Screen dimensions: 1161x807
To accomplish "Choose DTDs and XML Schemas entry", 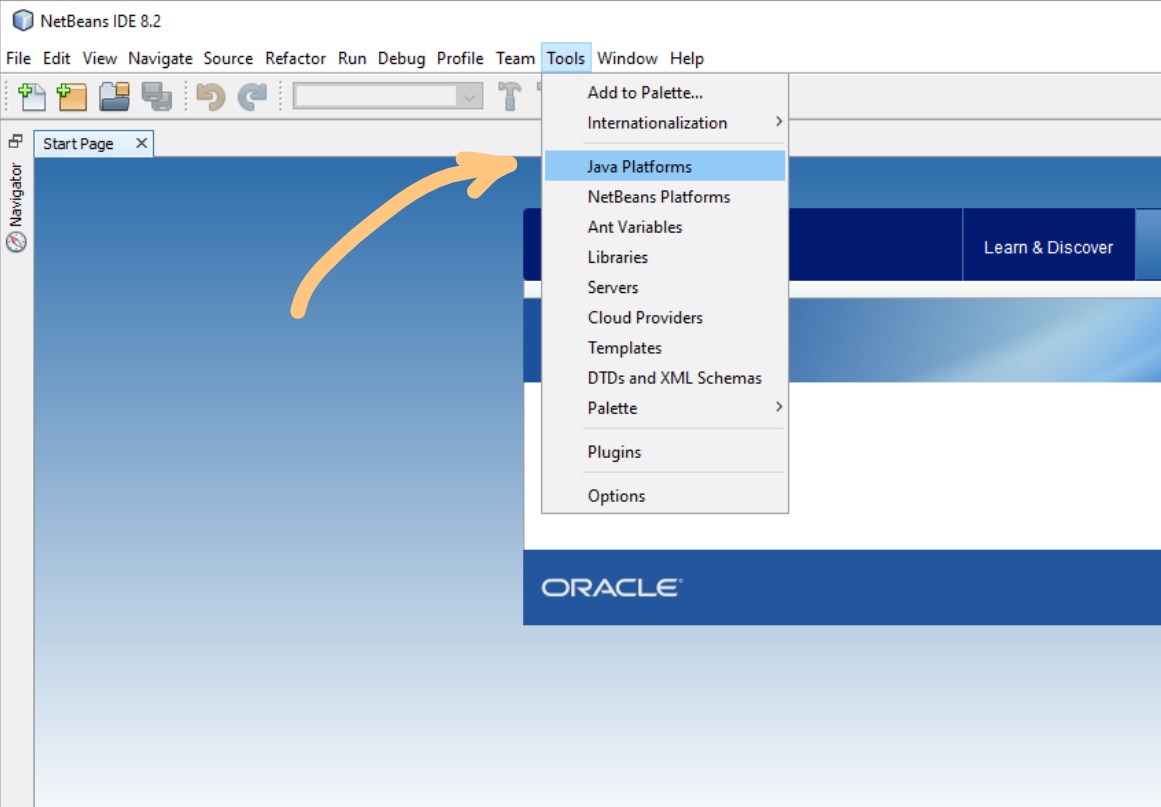I will pos(664,378).
